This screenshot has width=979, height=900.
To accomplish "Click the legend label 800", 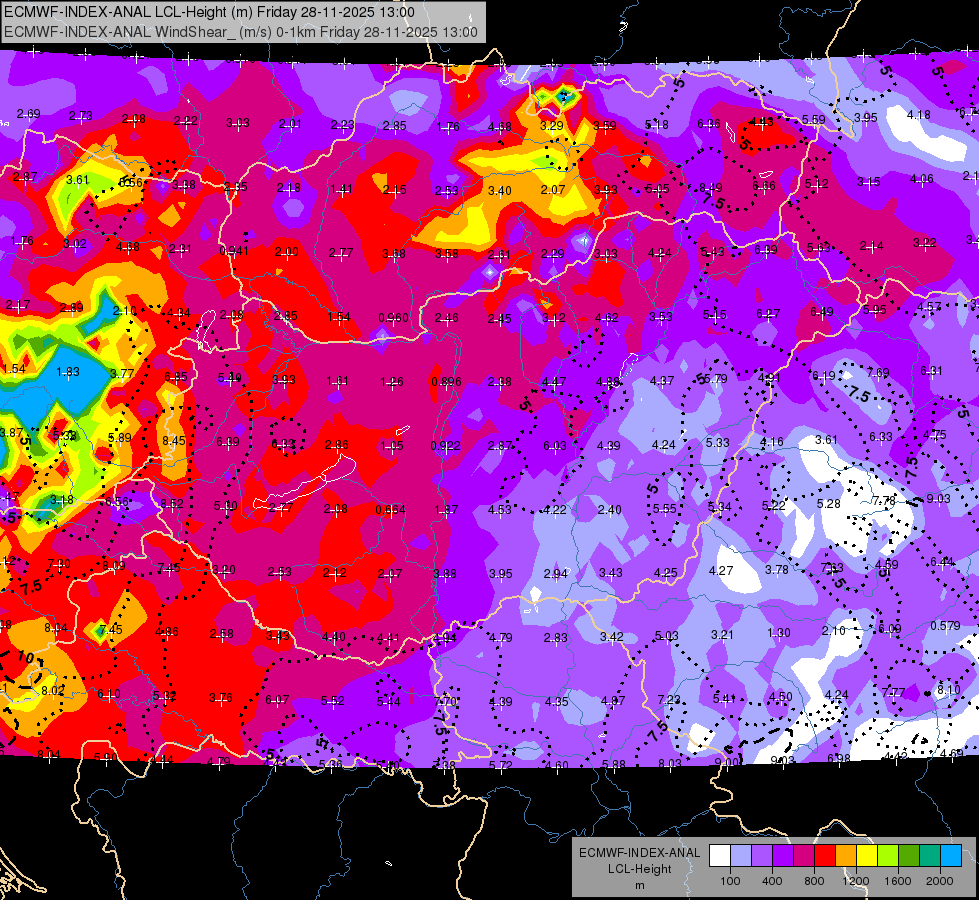I will tap(814, 881).
